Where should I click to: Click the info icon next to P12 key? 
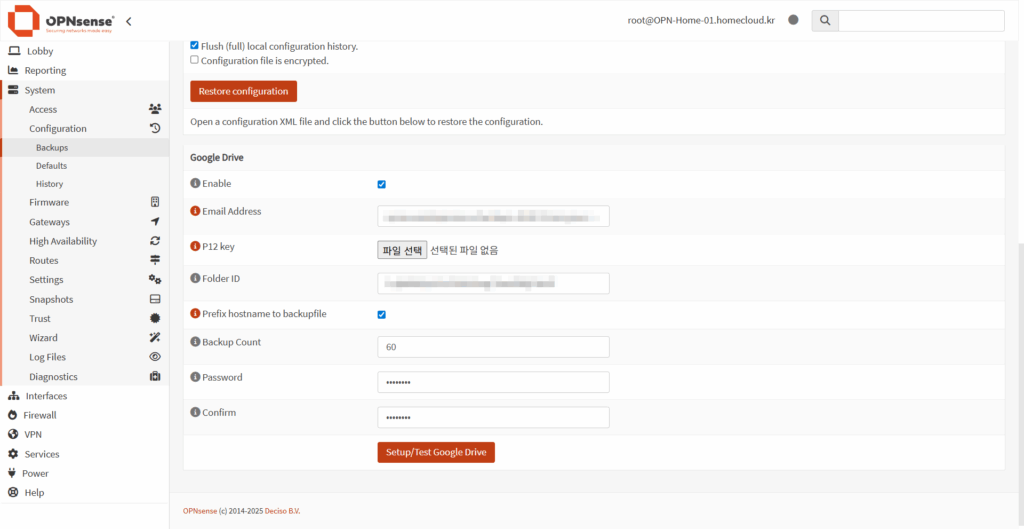pyautogui.click(x=195, y=246)
